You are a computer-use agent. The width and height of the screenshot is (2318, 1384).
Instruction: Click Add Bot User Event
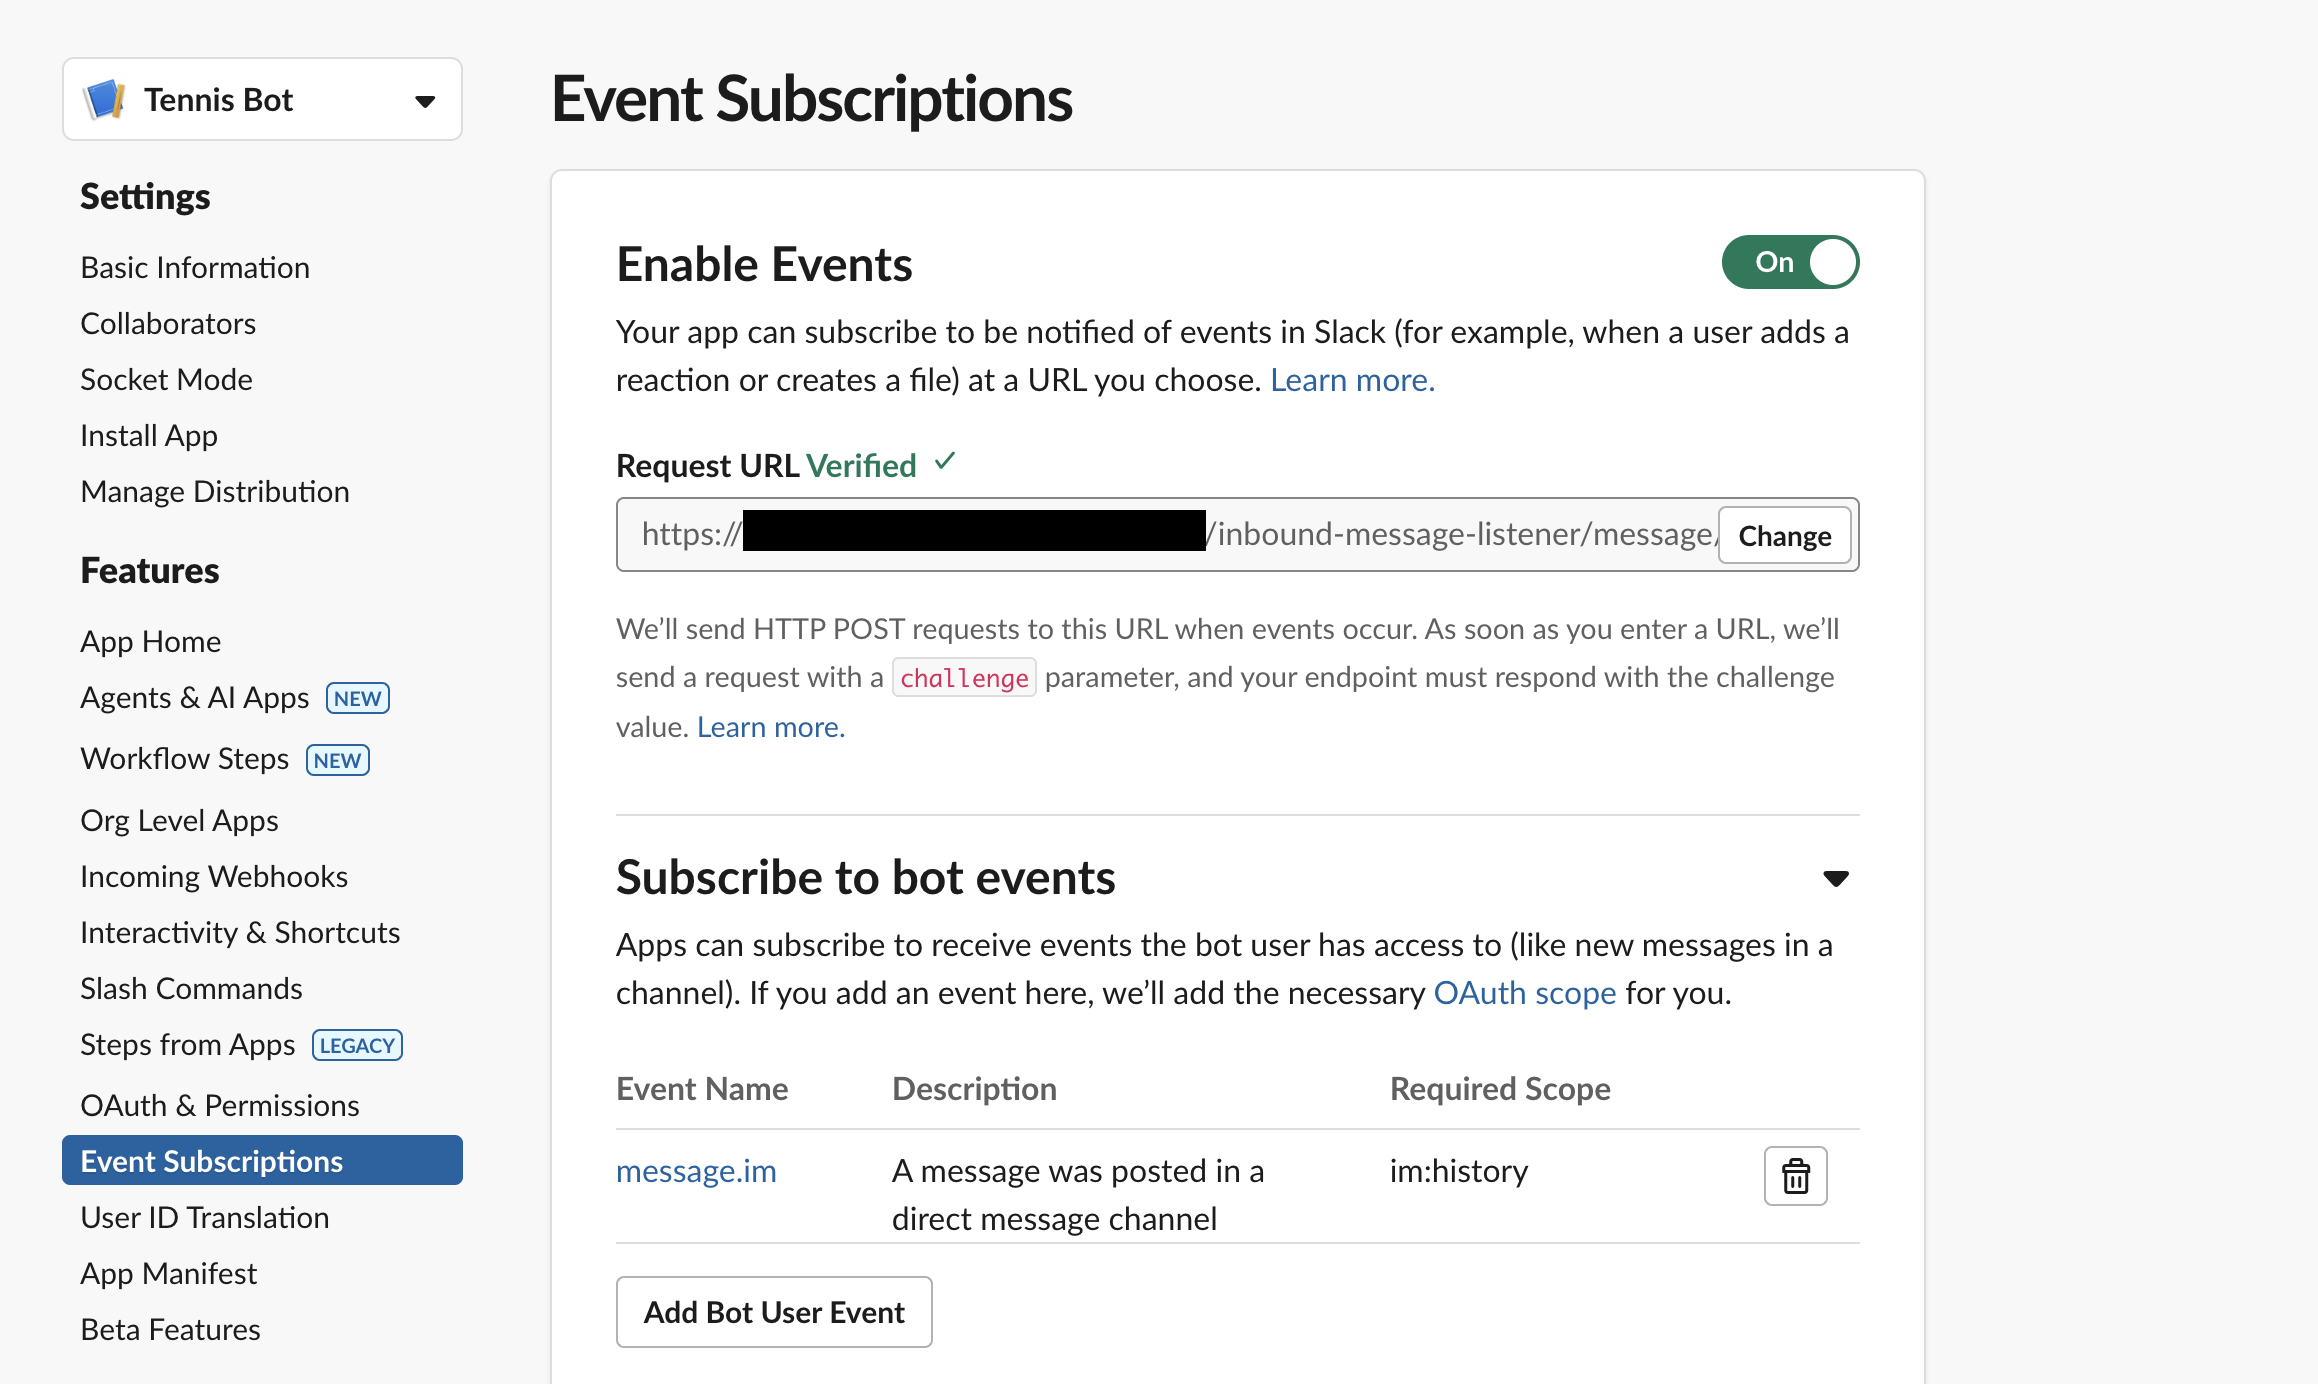(x=773, y=1311)
